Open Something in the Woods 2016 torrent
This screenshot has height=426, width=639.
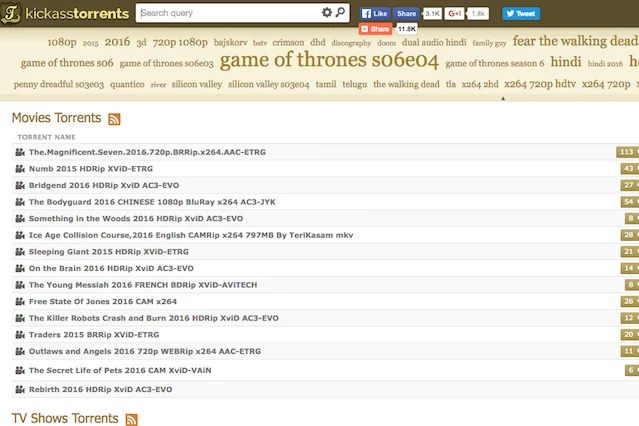[x=136, y=219]
